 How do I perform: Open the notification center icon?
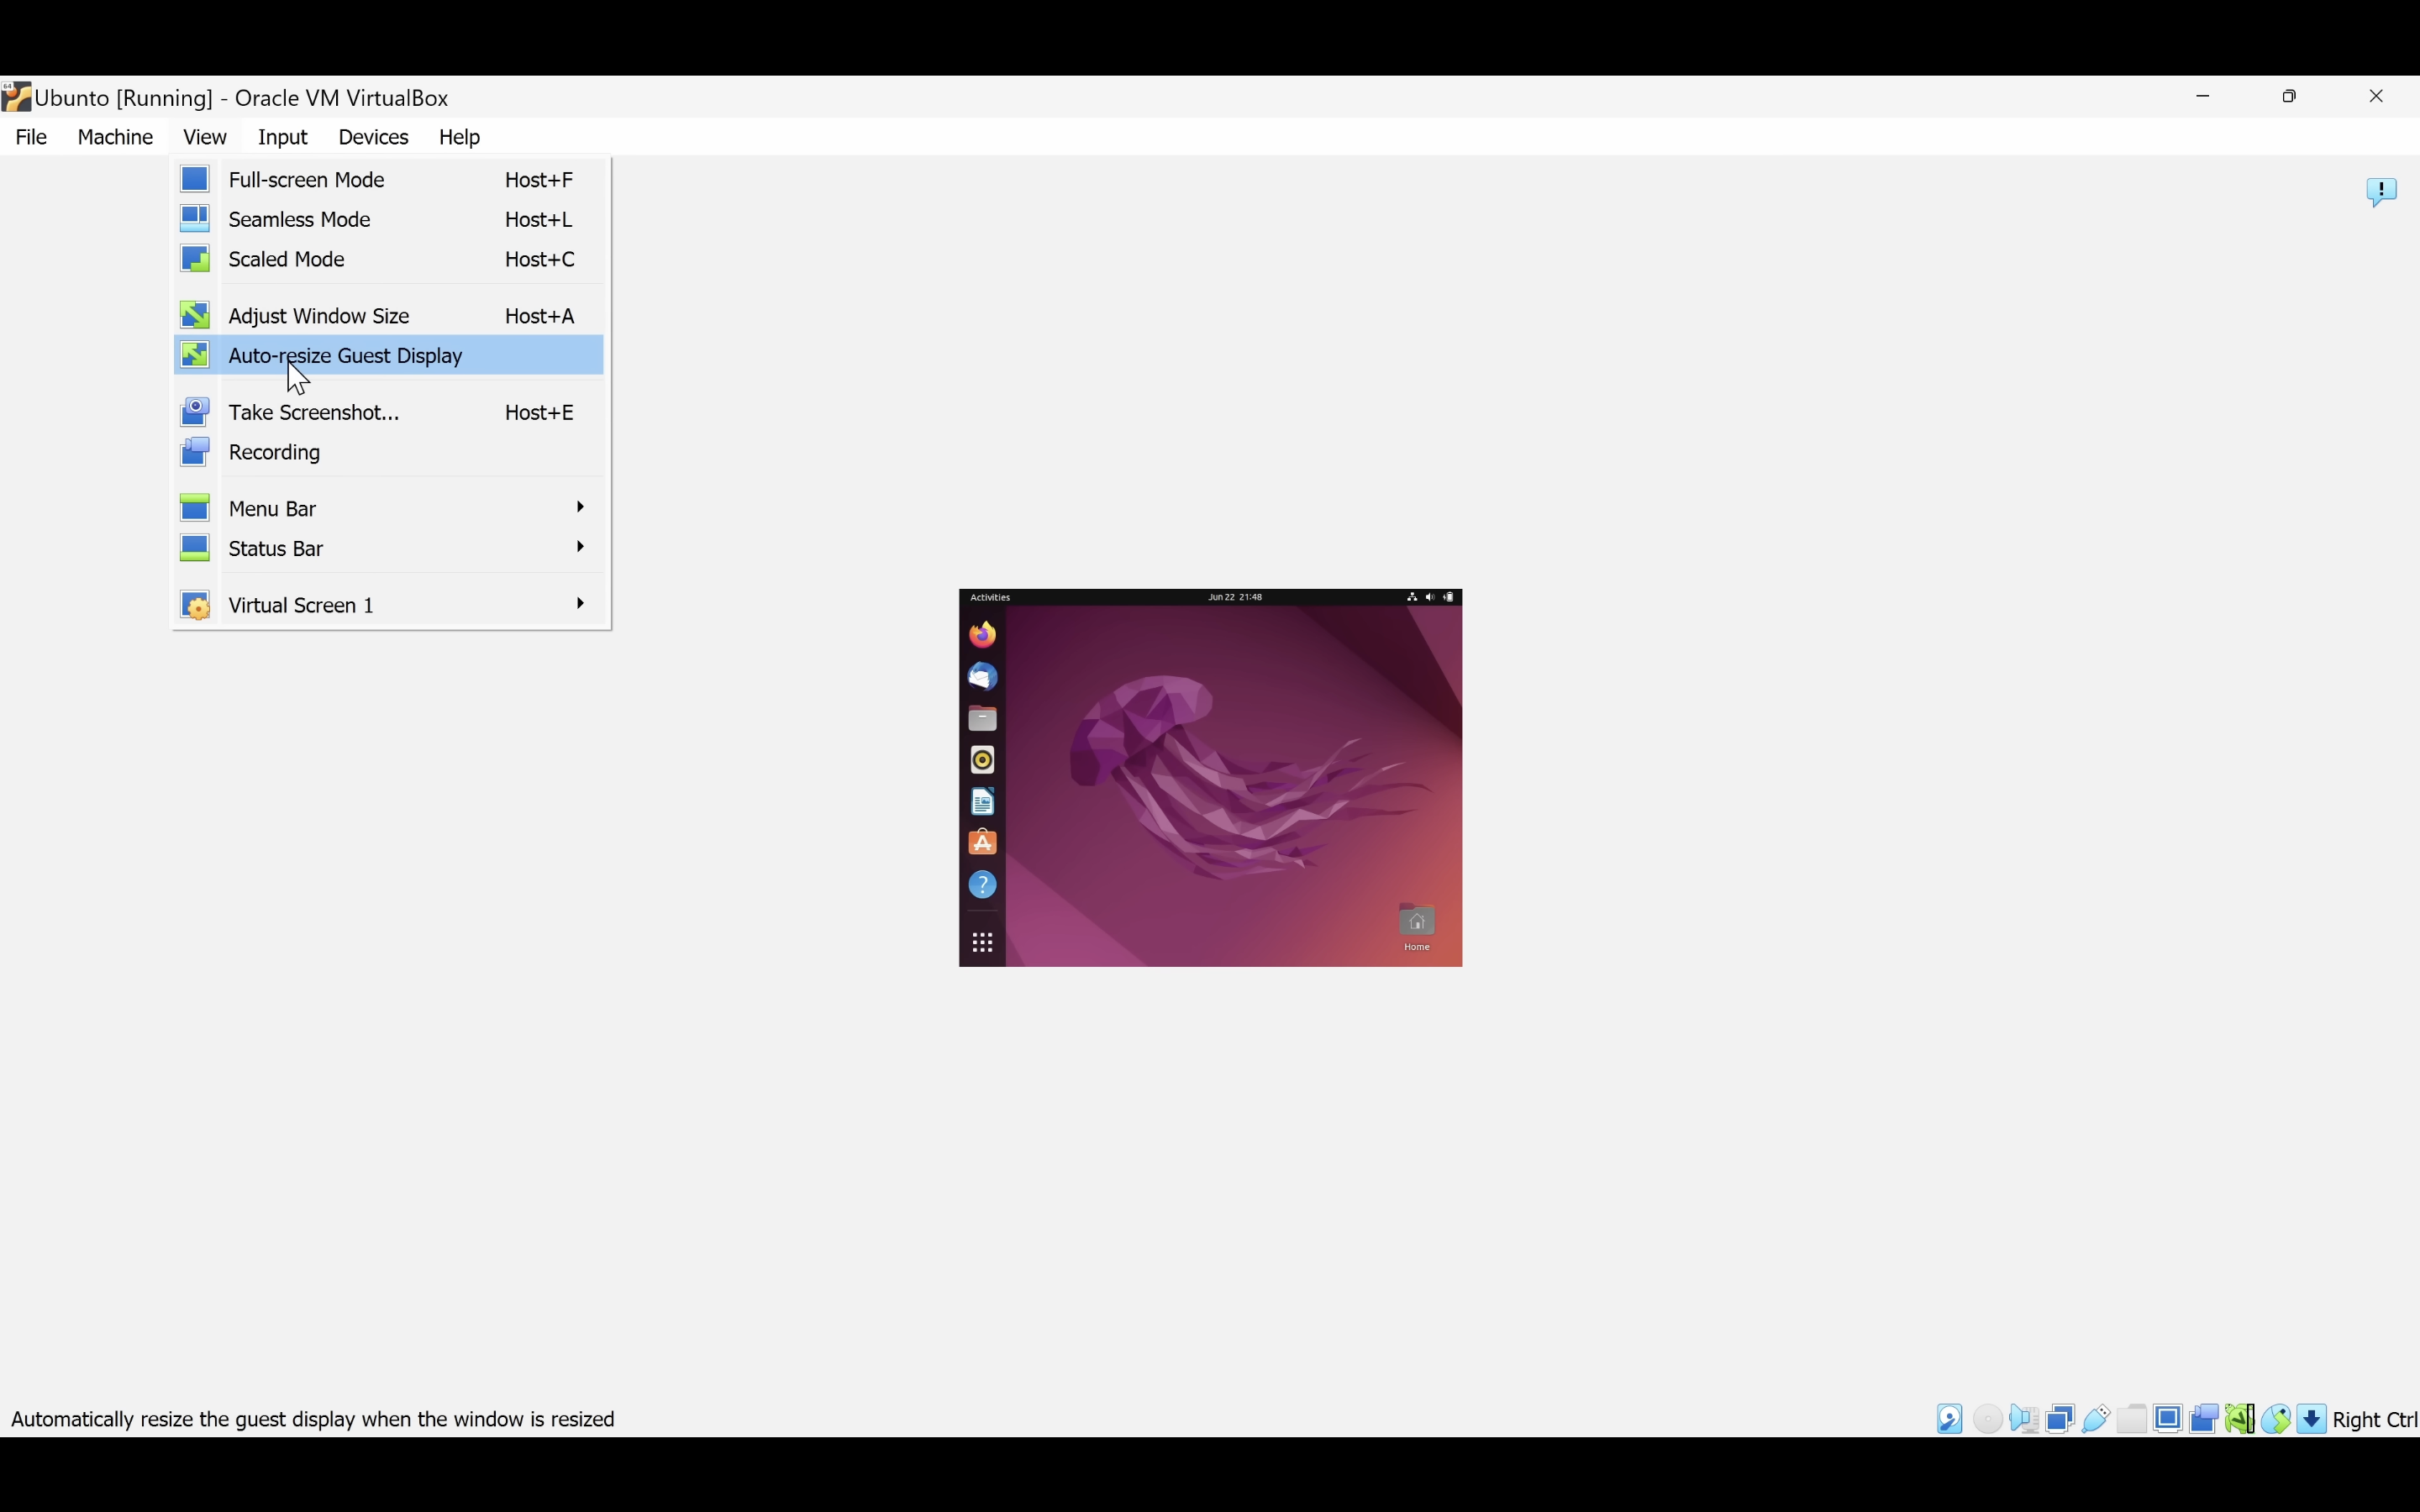pyautogui.click(x=2381, y=191)
